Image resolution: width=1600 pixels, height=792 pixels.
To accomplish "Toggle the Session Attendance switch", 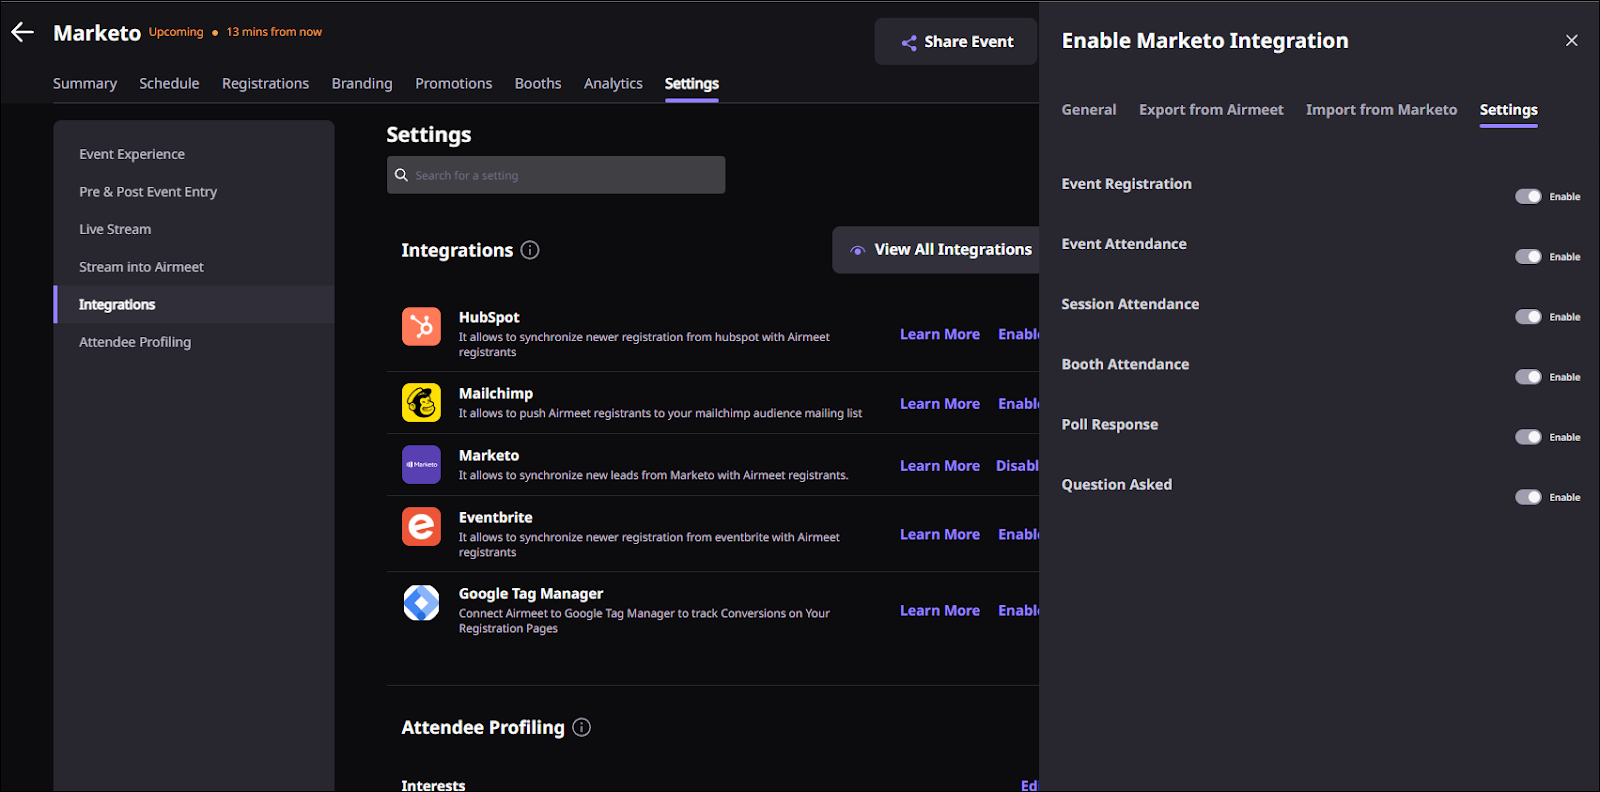I will [1528, 316].
